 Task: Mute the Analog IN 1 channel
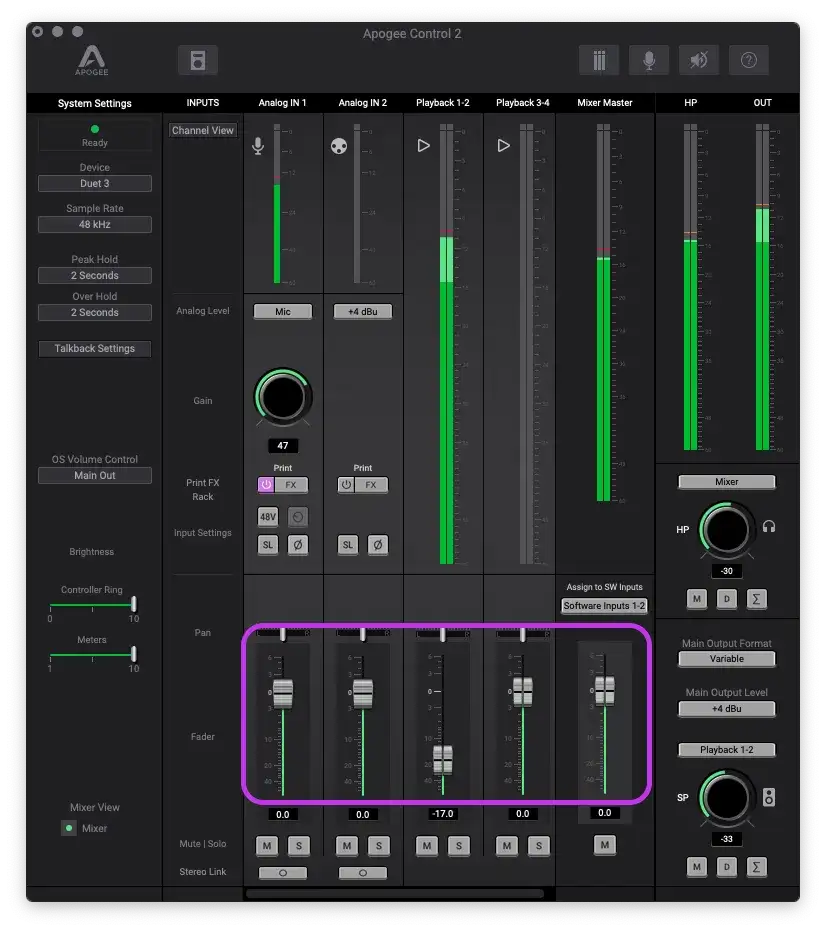click(267, 845)
